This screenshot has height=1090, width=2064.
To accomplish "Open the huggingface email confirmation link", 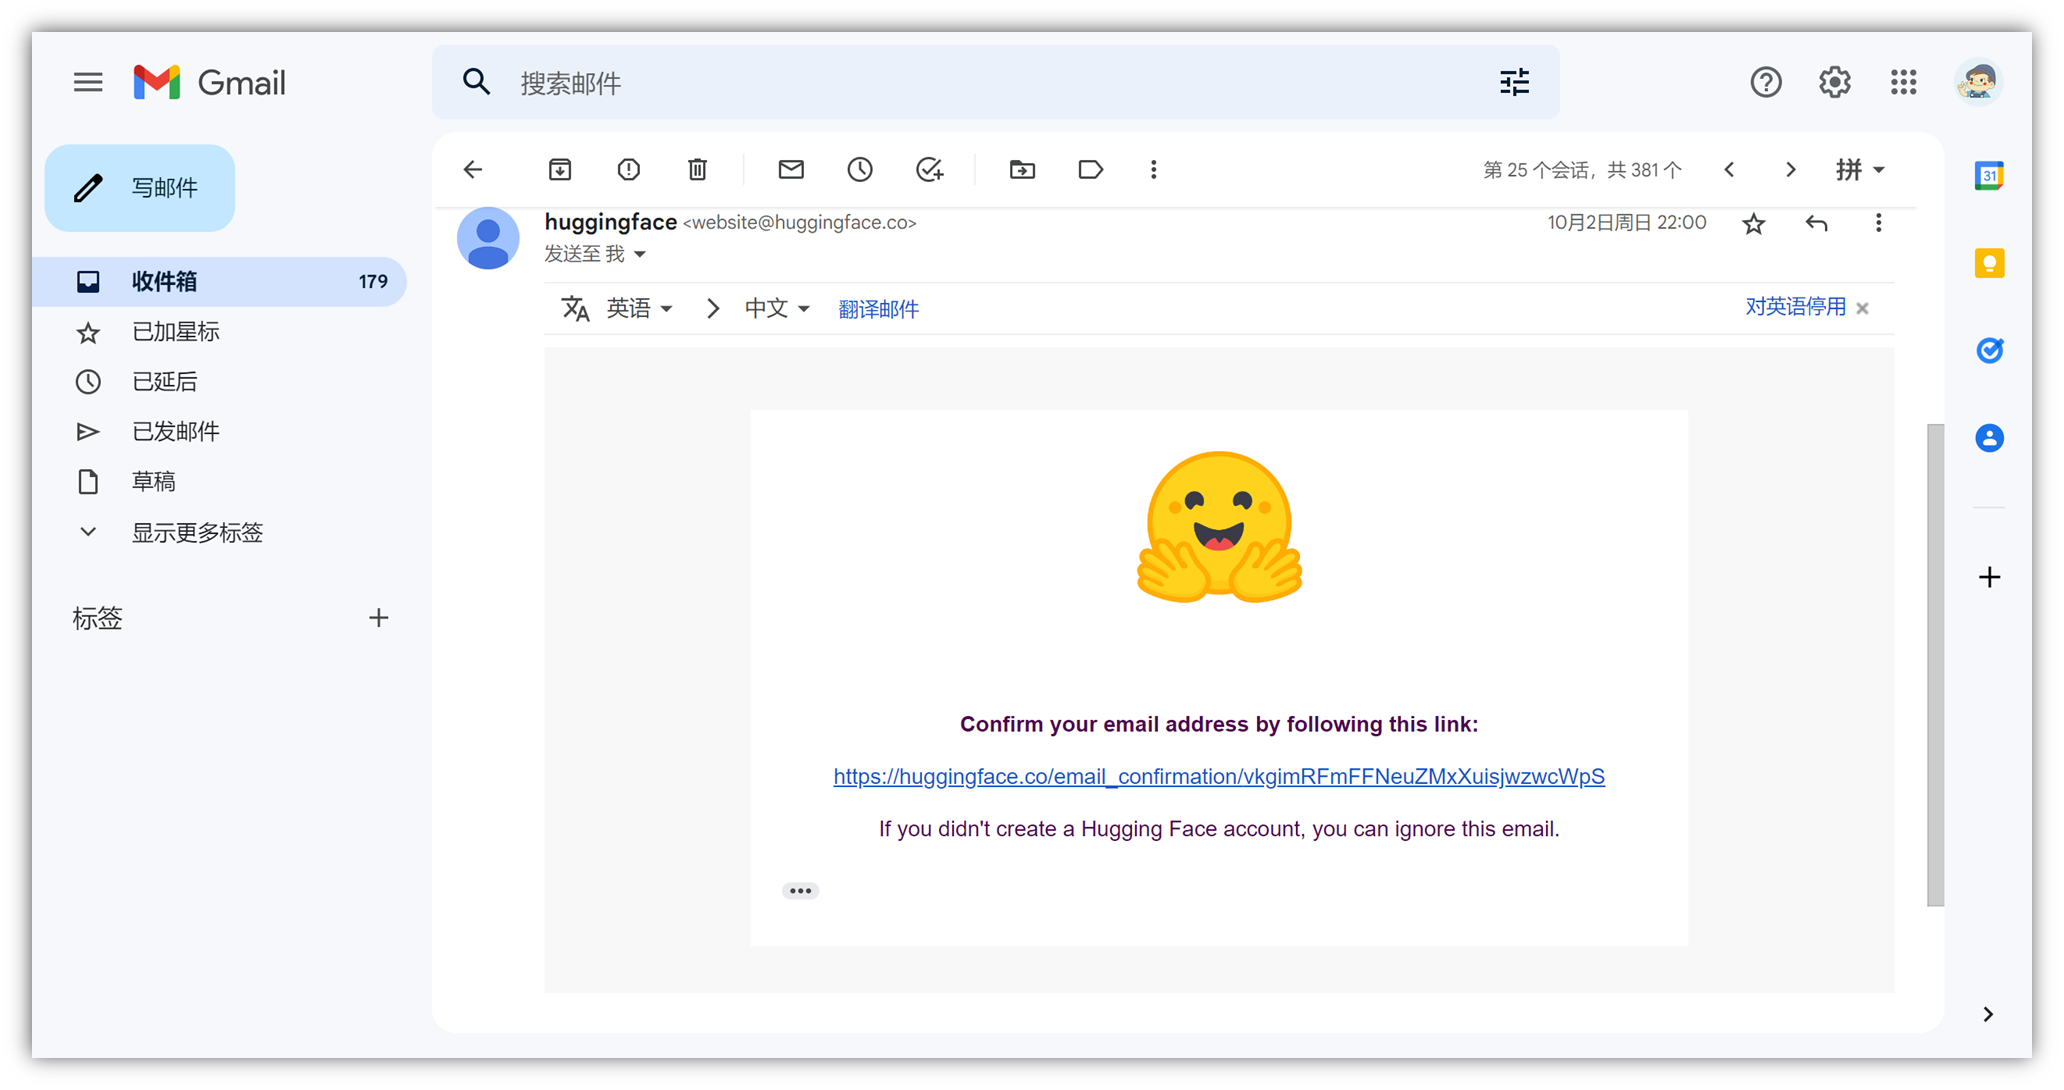I will [1219, 777].
